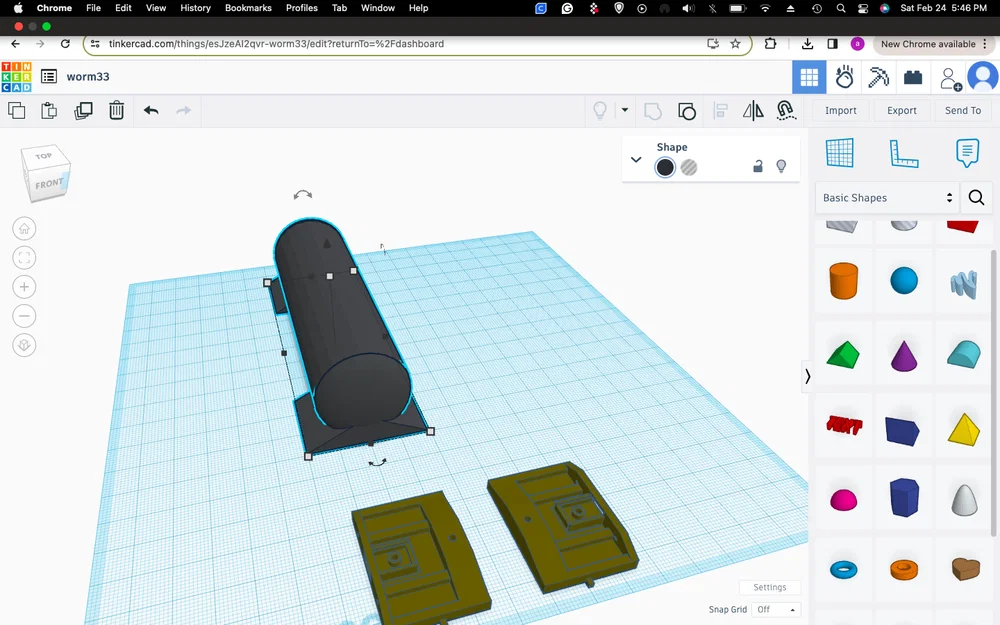Toggle the shape lock icon
This screenshot has height=625, width=1000.
coord(758,166)
